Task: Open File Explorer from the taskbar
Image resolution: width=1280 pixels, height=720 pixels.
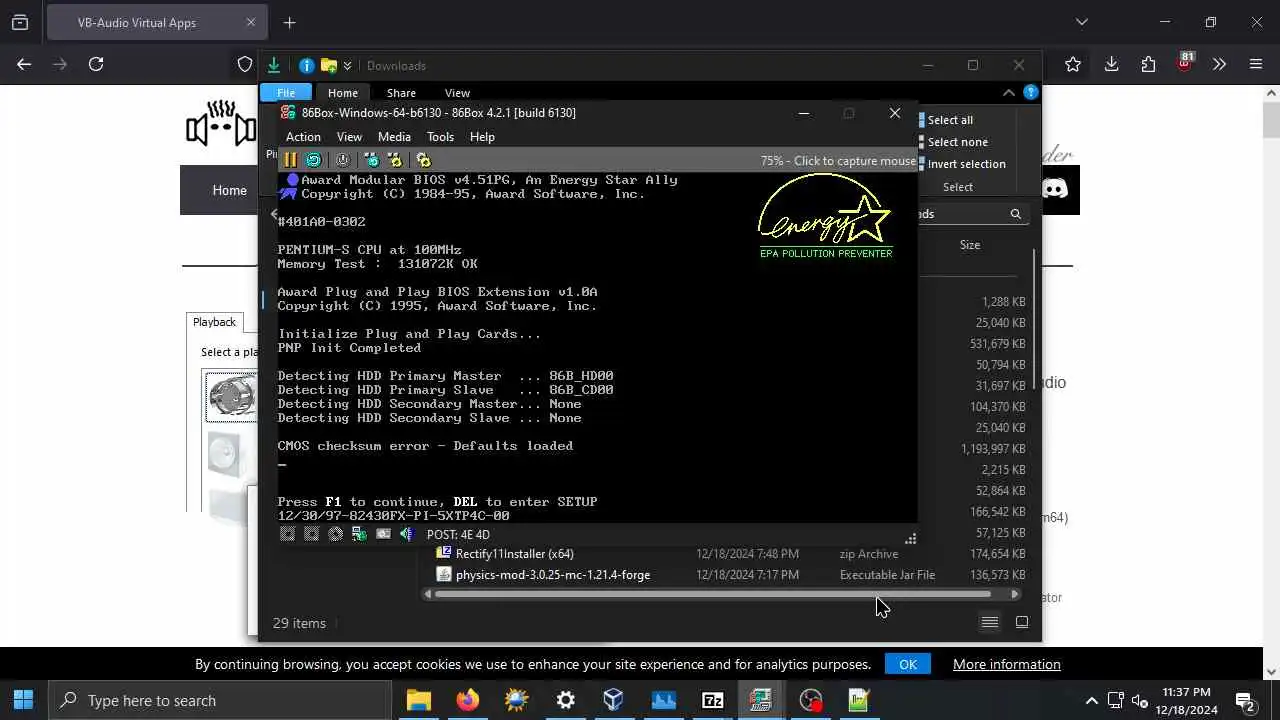Action: (419, 700)
